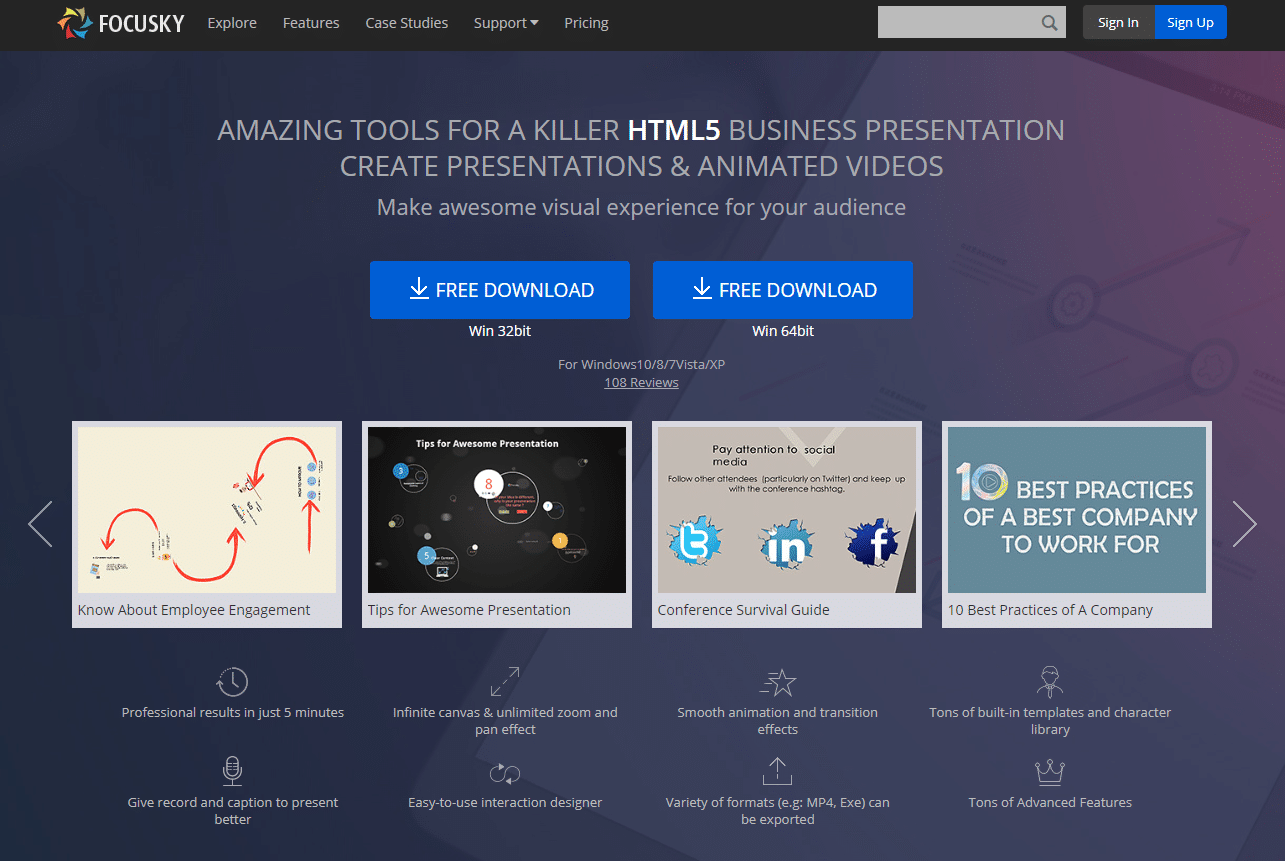Screen dimensions: 1285x861
Task: Click the interaction designer loop icon
Action: pos(505,771)
